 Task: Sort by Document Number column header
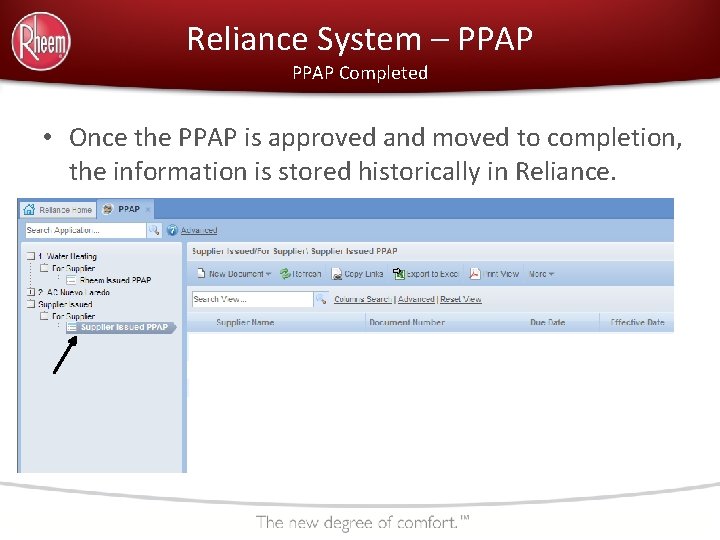tap(407, 322)
